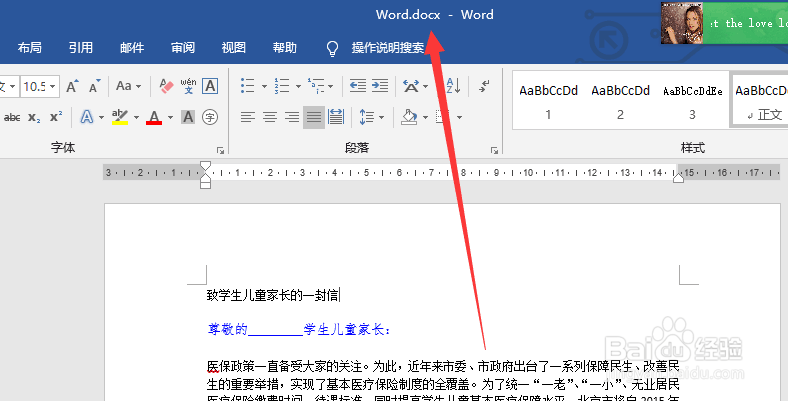Switch to the 邮件 tab

point(132,48)
